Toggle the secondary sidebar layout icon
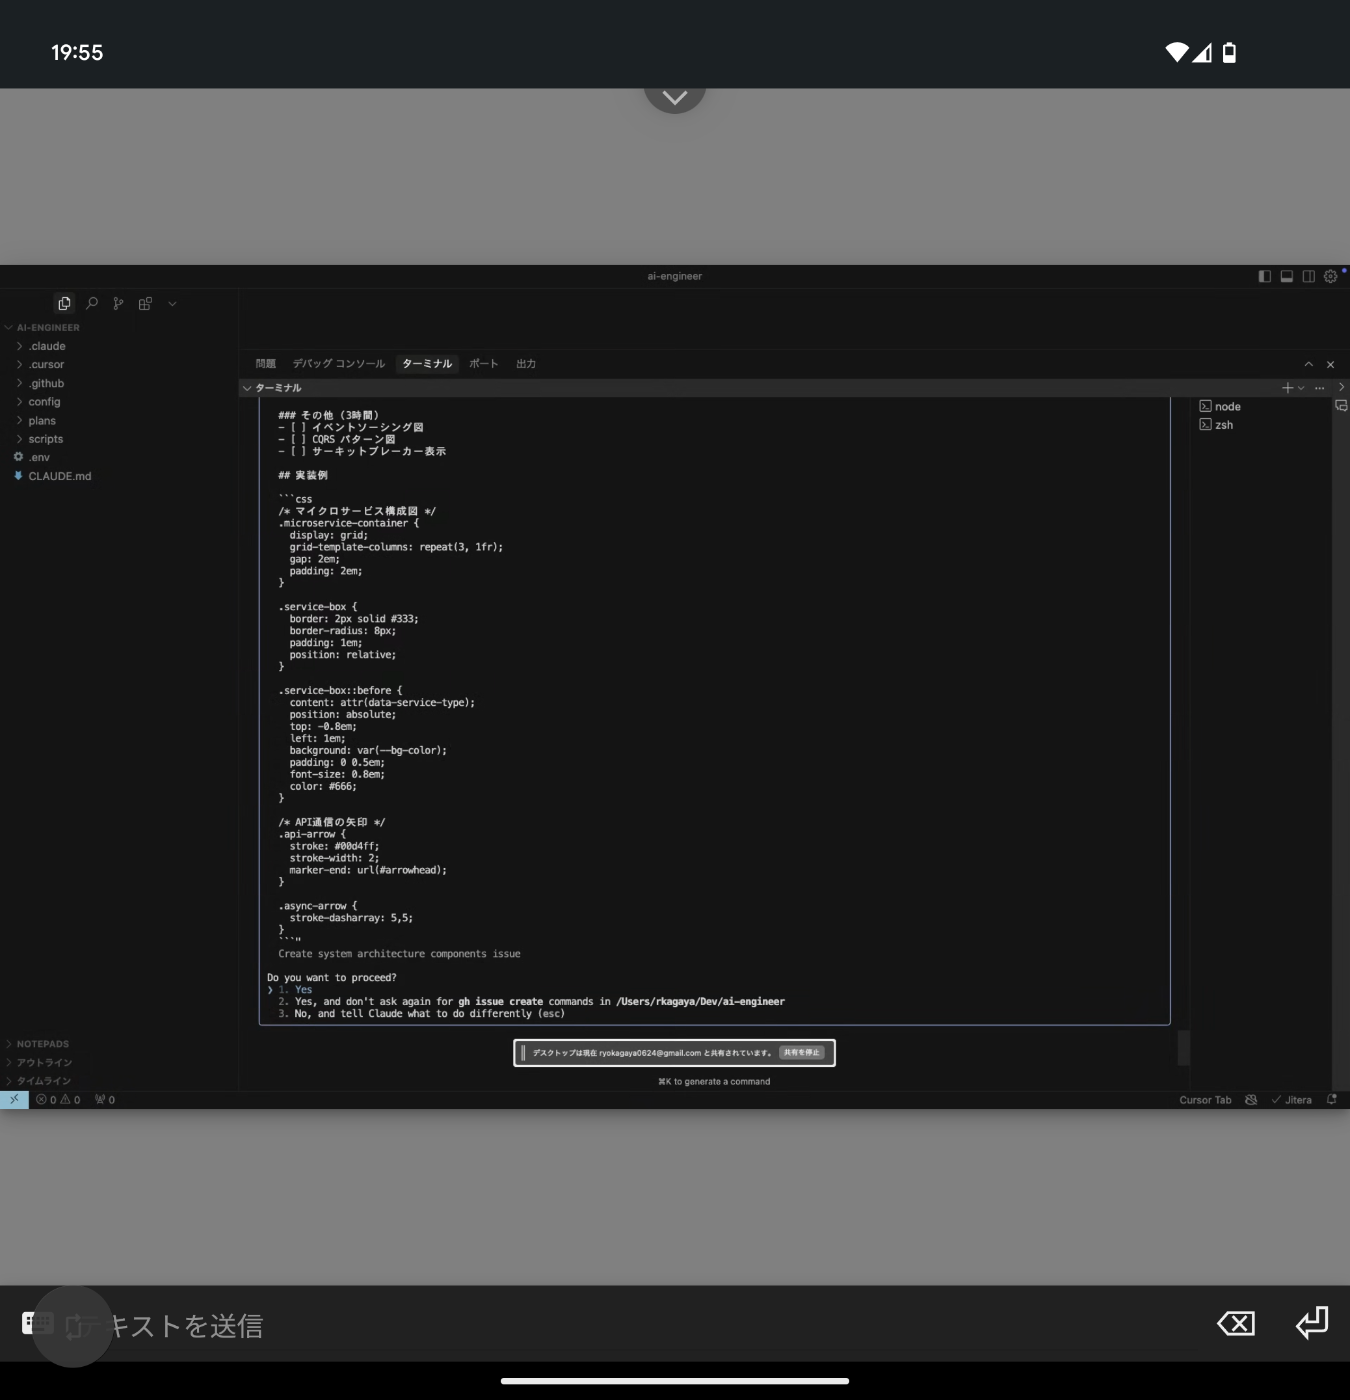Screen dimensions: 1350x1400 pyautogui.click(x=1308, y=276)
